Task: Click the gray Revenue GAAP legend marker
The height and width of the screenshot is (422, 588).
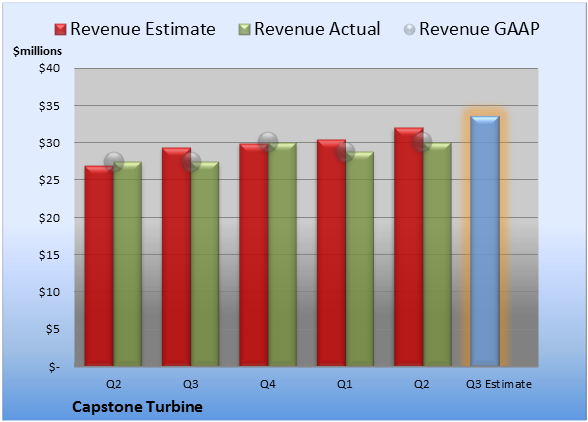Action: [410, 29]
